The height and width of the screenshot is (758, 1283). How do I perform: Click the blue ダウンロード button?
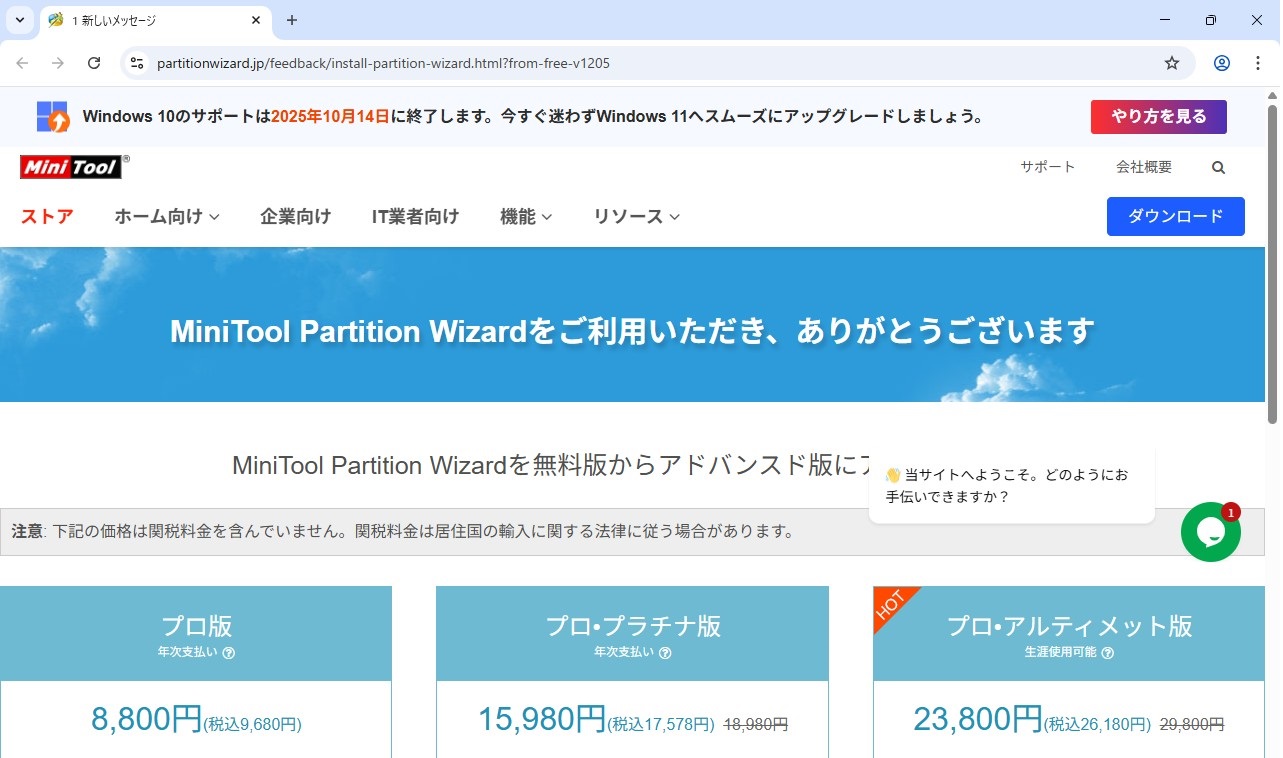1175,217
